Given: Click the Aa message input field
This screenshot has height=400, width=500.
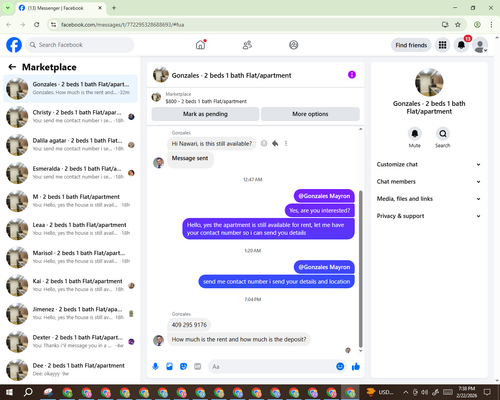Looking at the screenshot, I should (x=272, y=367).
